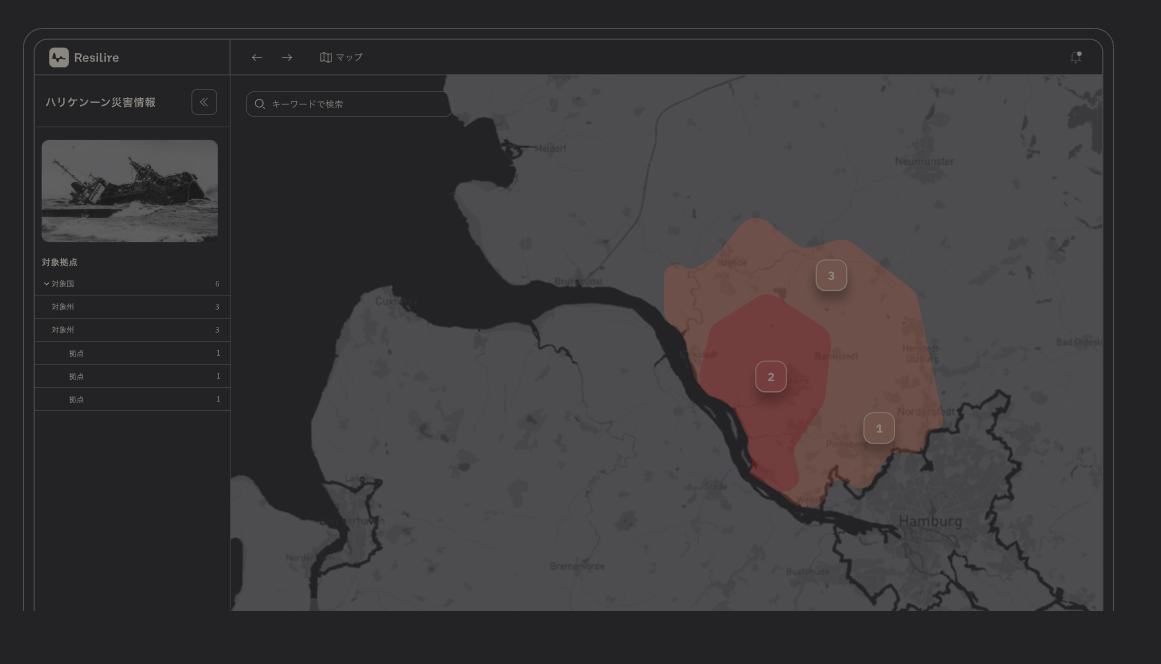Viewport: 1161px width, 664px height.
Task: Click the Resilire logo icon
Action: 59,58
